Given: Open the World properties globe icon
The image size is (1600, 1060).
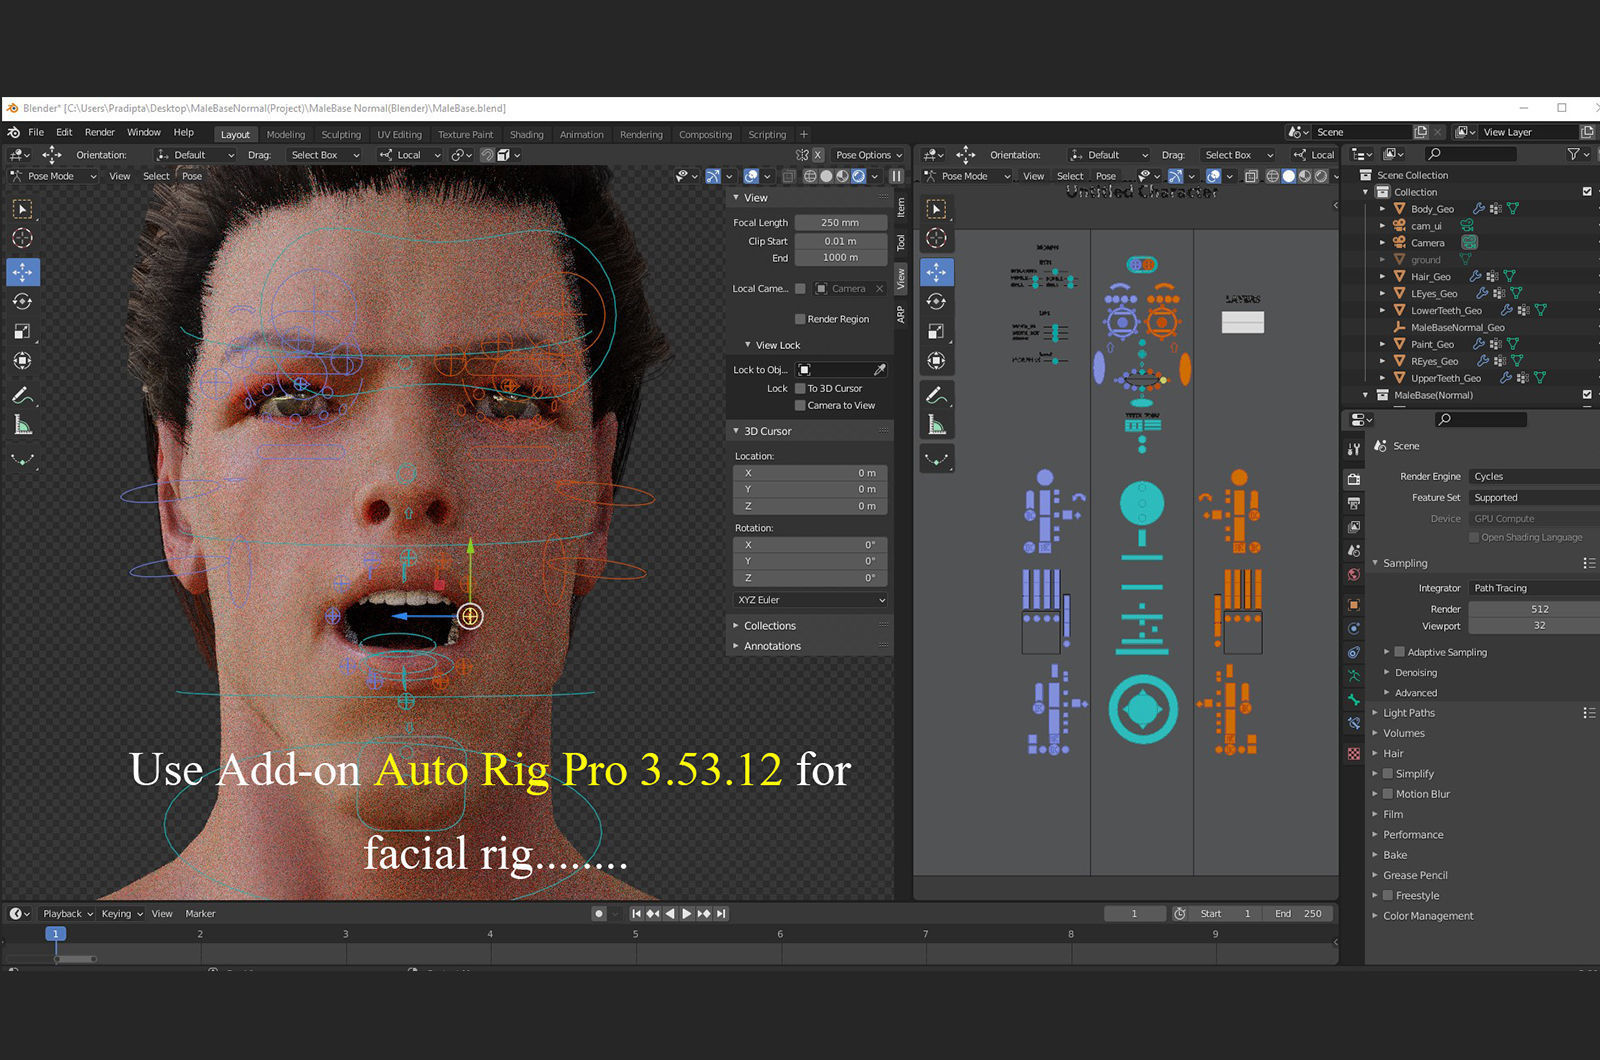Looking at the screenshot, I should tap(1354, 575).
